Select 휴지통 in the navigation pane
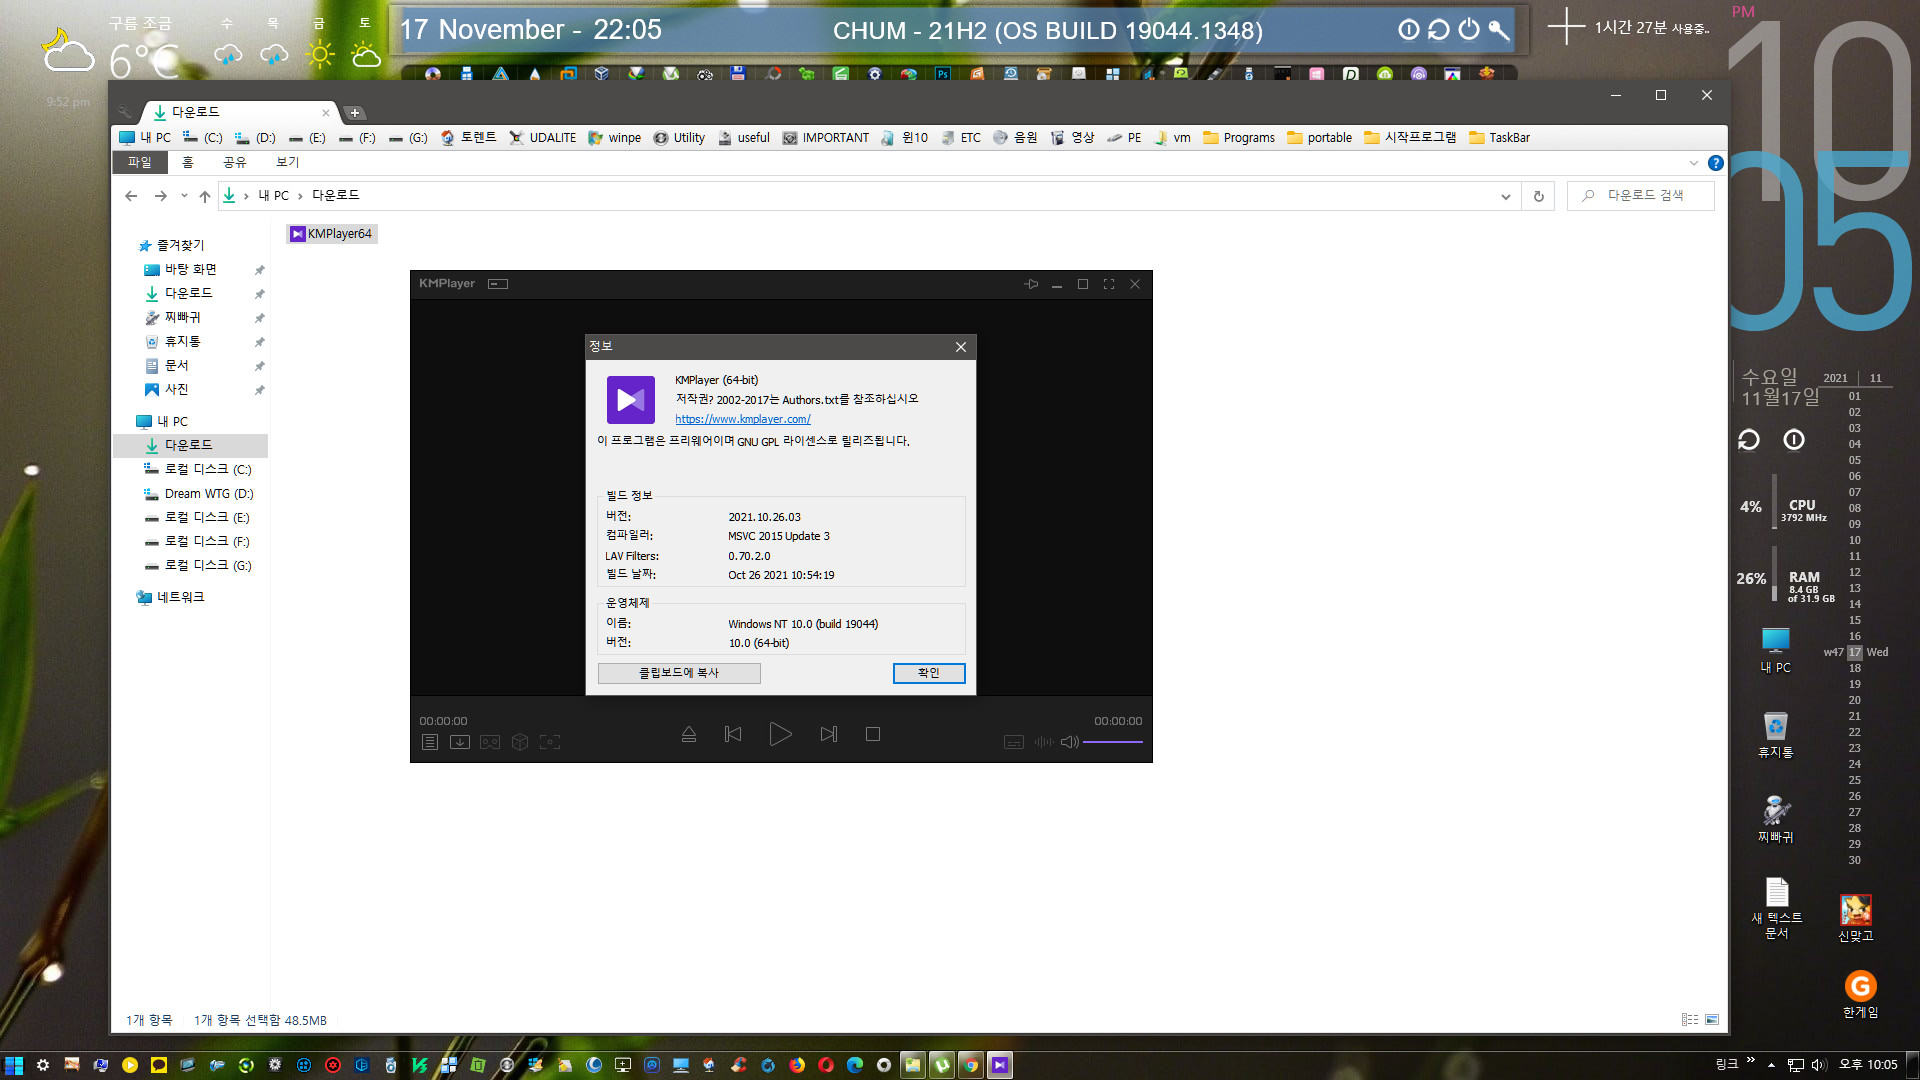The width and height of the screenshot is (1920, 1080). (x=182, y=342)
